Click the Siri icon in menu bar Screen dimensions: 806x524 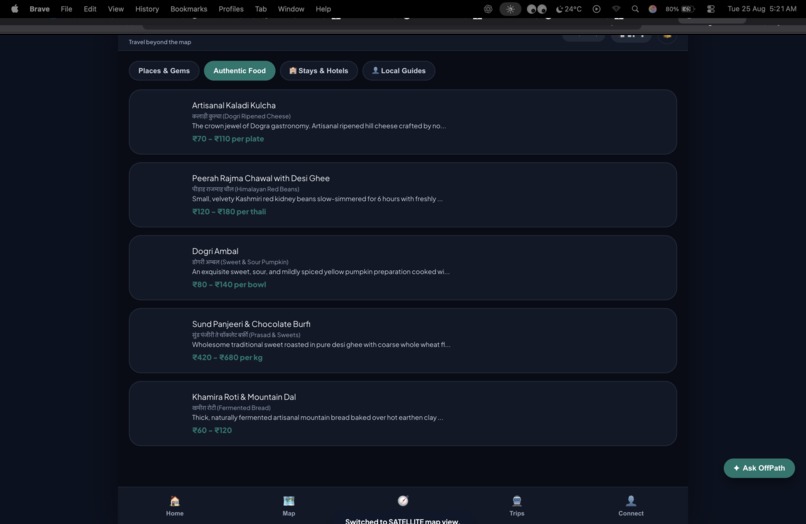(652, 9)
